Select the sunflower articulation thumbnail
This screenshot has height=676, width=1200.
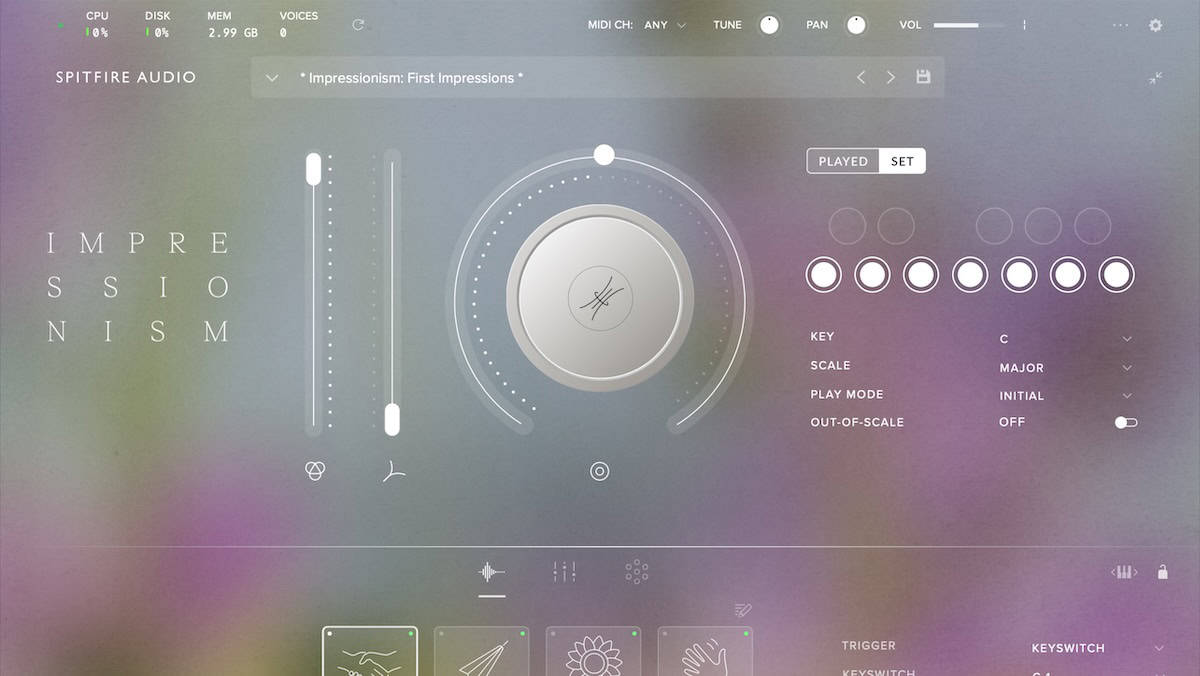pos(593,653)
